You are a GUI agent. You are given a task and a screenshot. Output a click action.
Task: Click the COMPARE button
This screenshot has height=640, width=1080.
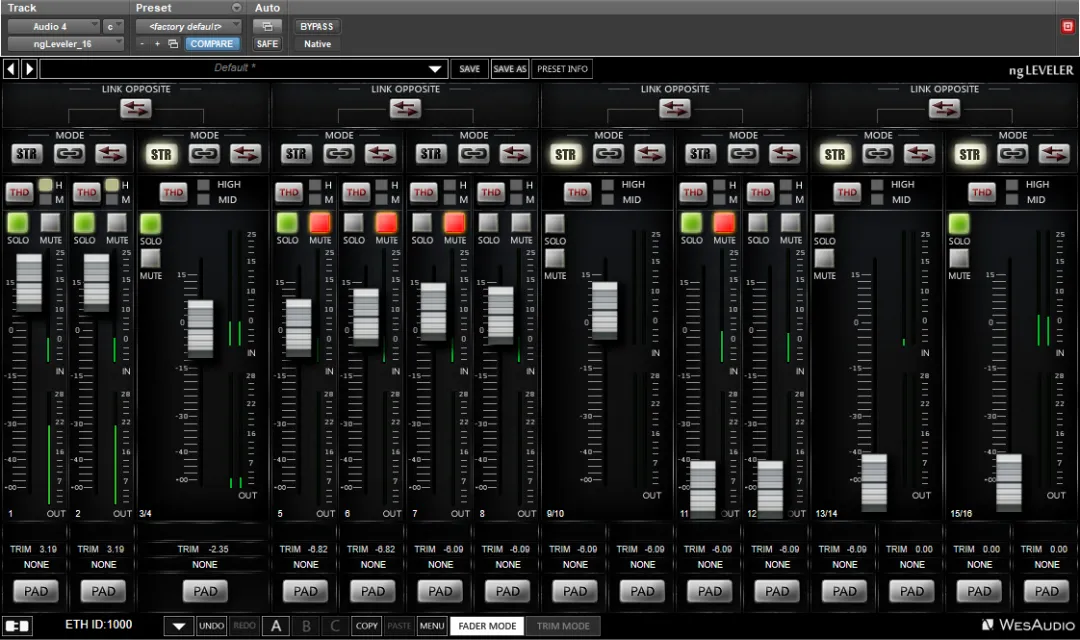pos(211,43)
